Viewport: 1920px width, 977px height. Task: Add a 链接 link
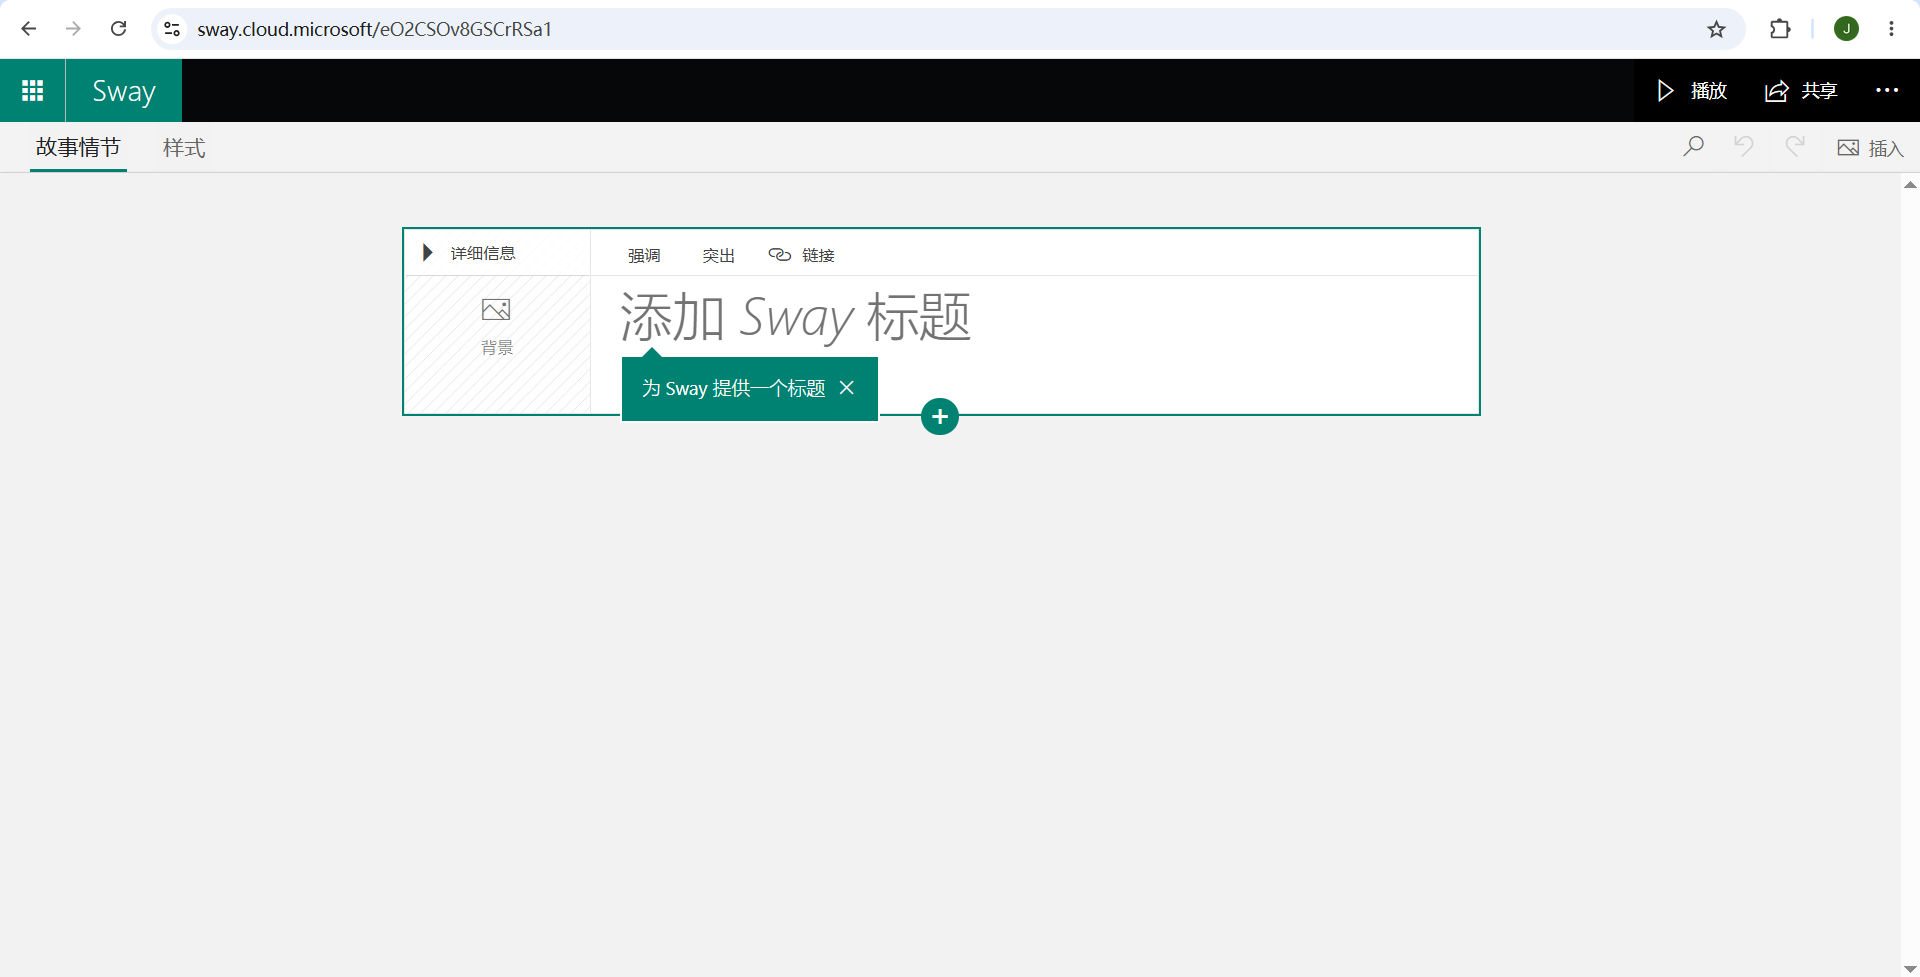(802, 255)
